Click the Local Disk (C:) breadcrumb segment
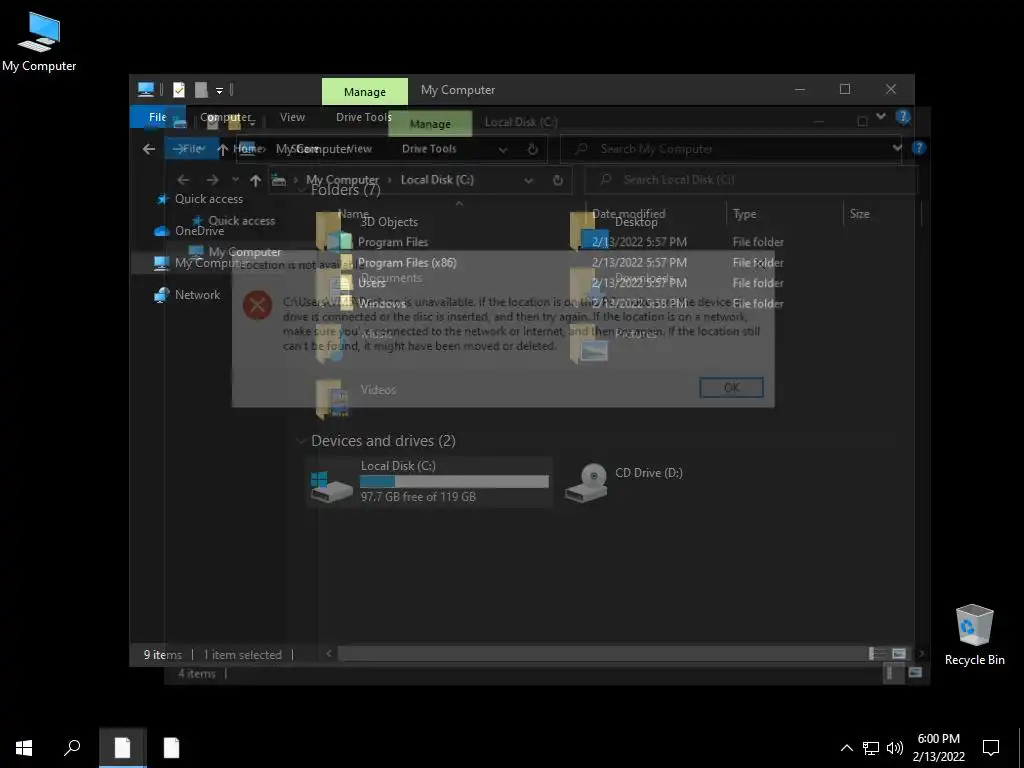This screenshot has width=1024, height=768. [437, 180]
